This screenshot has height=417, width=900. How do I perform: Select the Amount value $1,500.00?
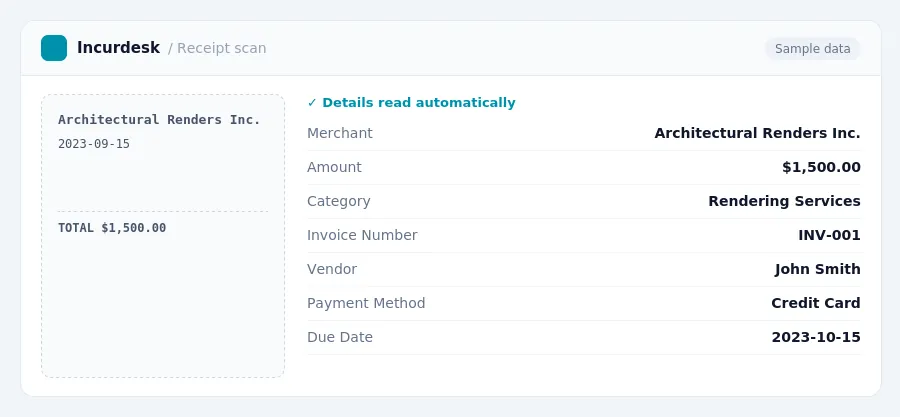click(821, 167)
